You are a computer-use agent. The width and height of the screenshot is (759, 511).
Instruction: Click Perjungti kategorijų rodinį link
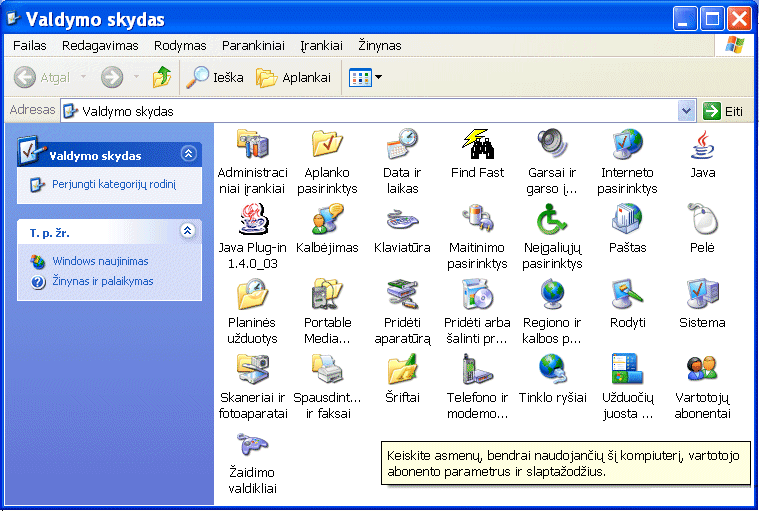[x=114, y=184]
